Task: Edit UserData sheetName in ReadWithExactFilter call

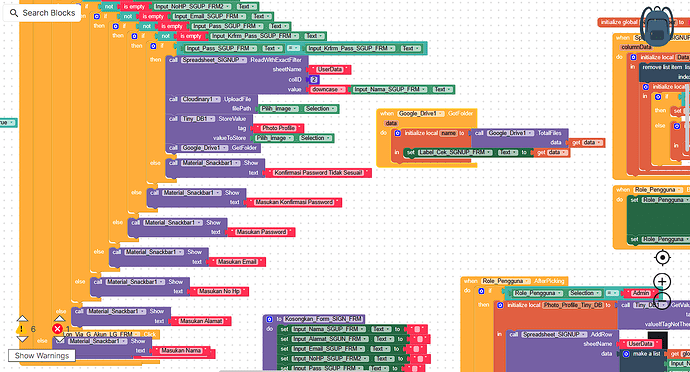Action: (x=330, y=70)
